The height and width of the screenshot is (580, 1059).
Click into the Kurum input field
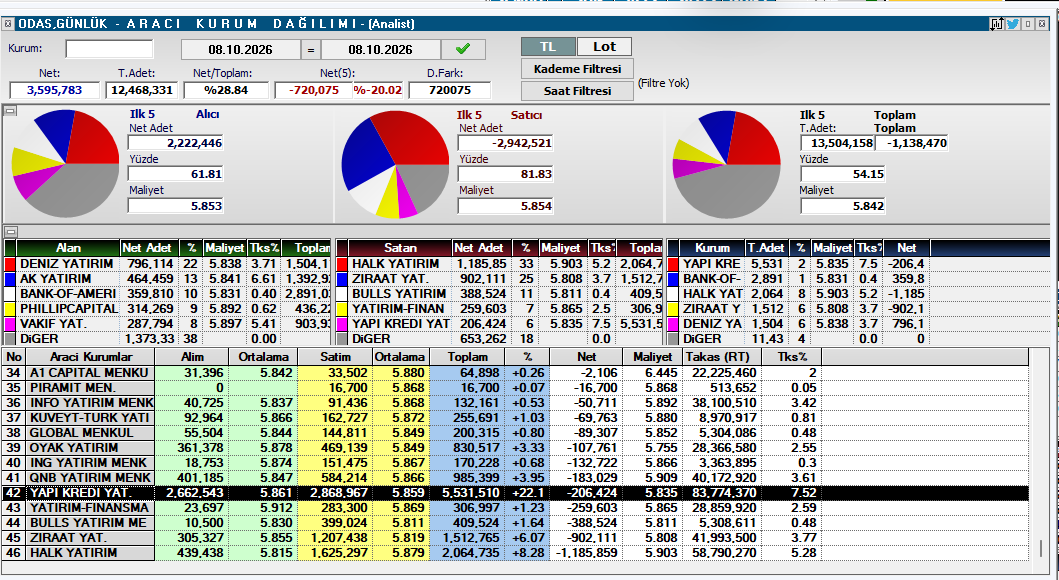point(109,49)
